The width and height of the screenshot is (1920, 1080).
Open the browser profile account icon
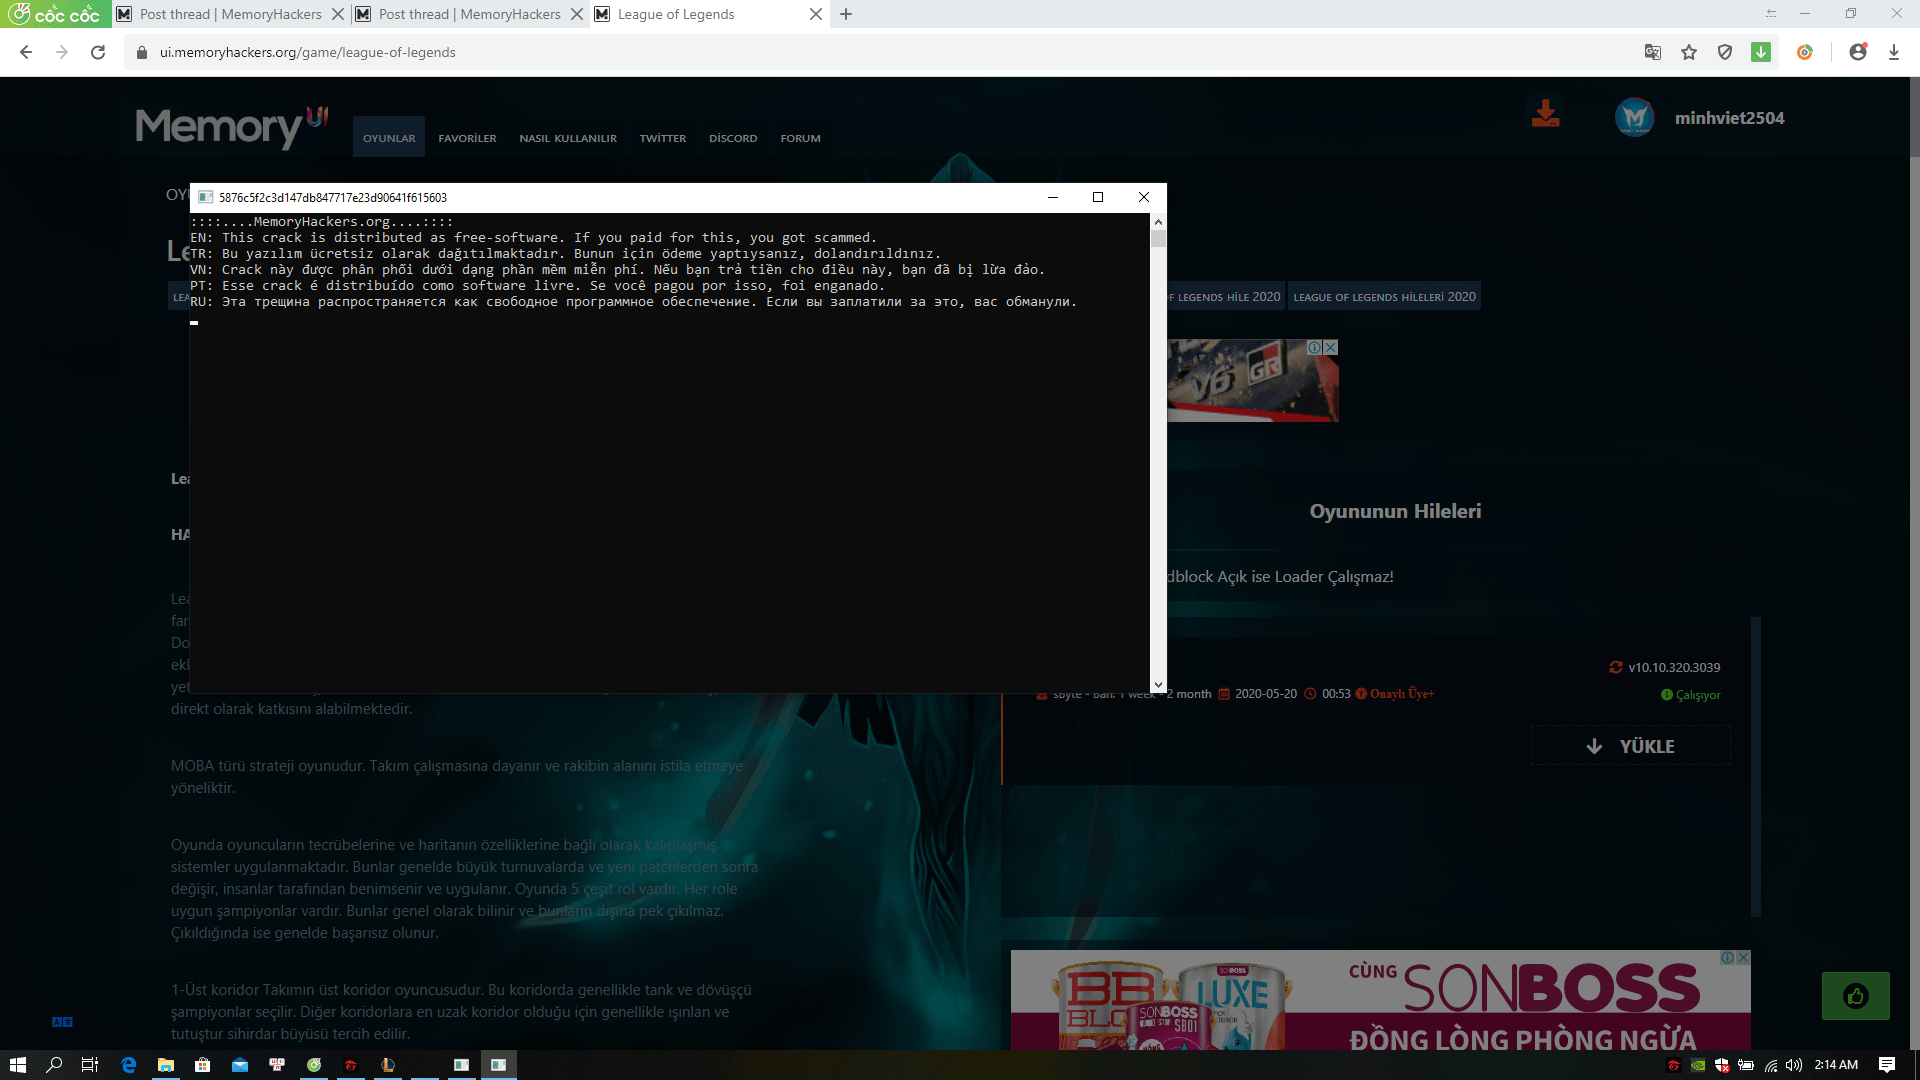(x=1858, y=52)
